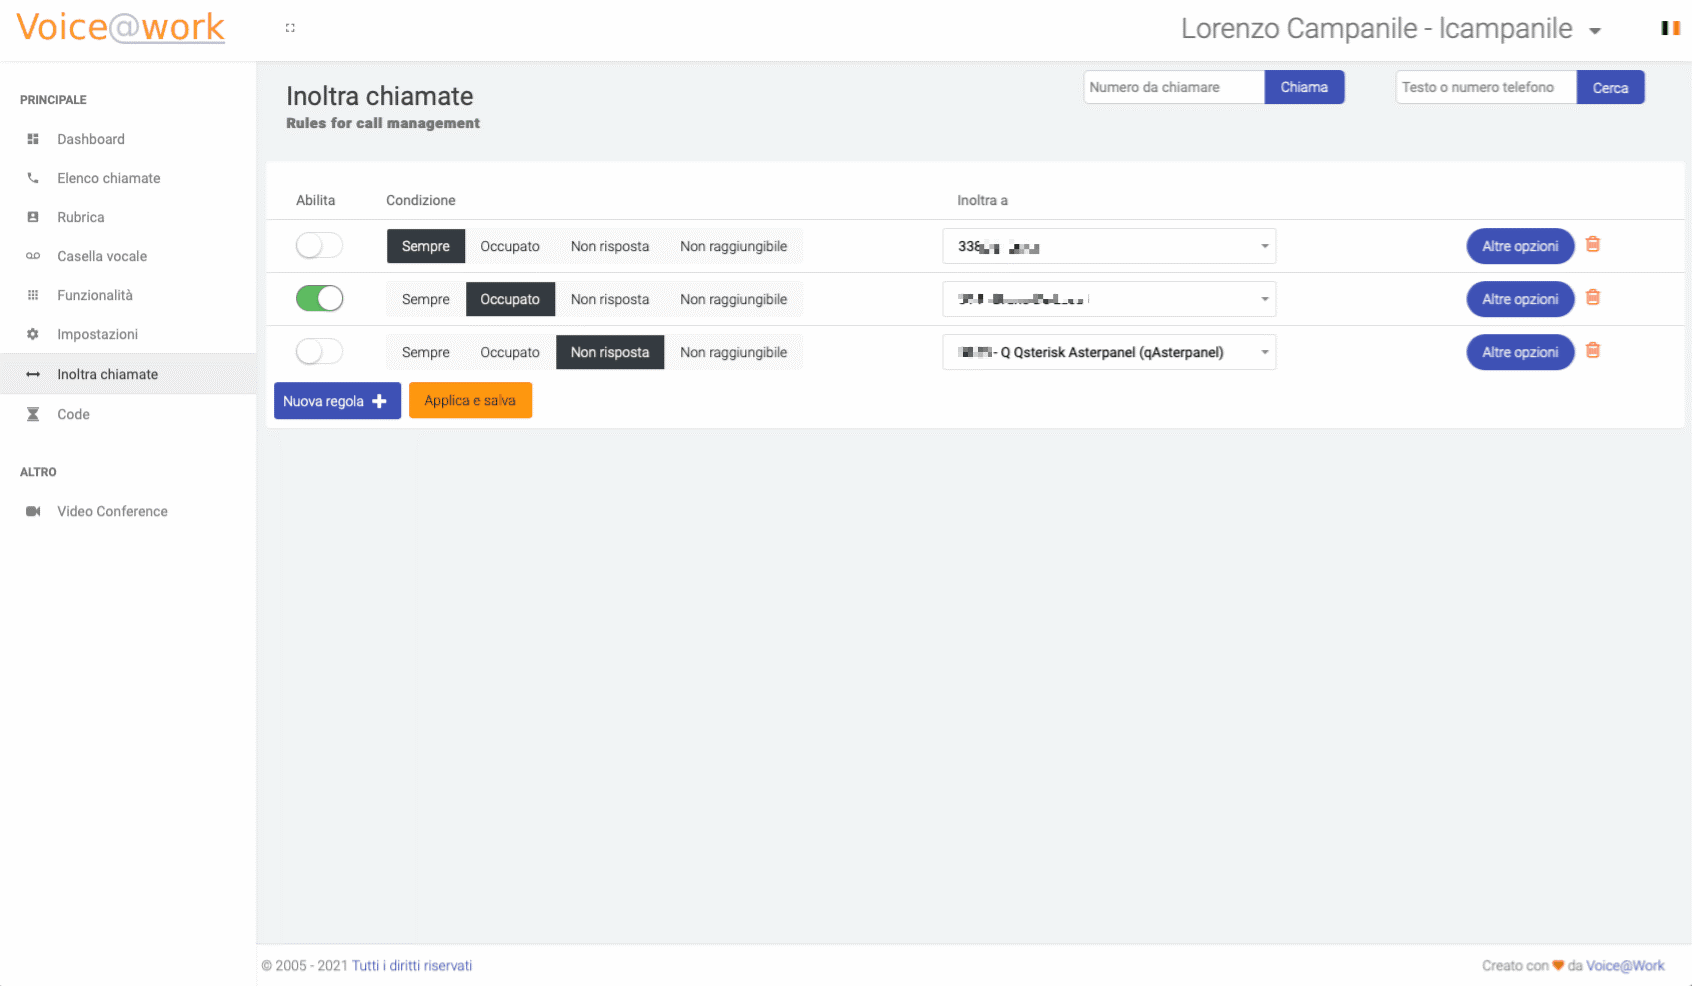Click the Dashboard grid icon in sidebar

(33, 139)
